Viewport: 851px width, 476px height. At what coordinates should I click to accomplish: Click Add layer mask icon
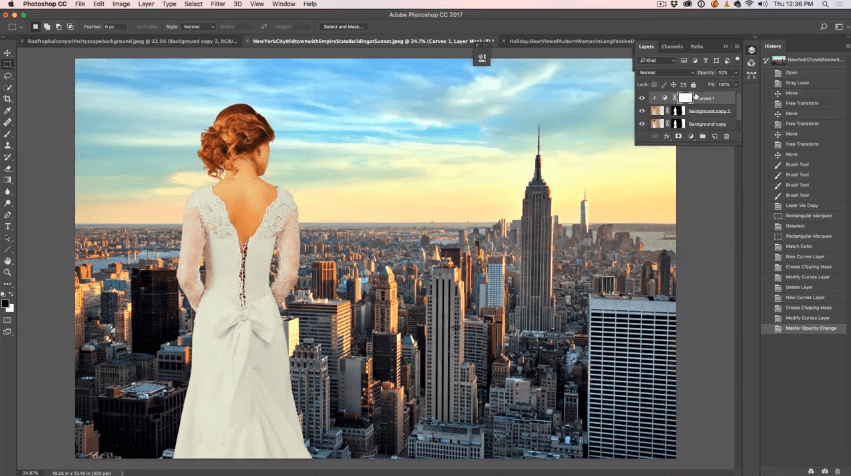pyautogui.click(x=678, y=137)
